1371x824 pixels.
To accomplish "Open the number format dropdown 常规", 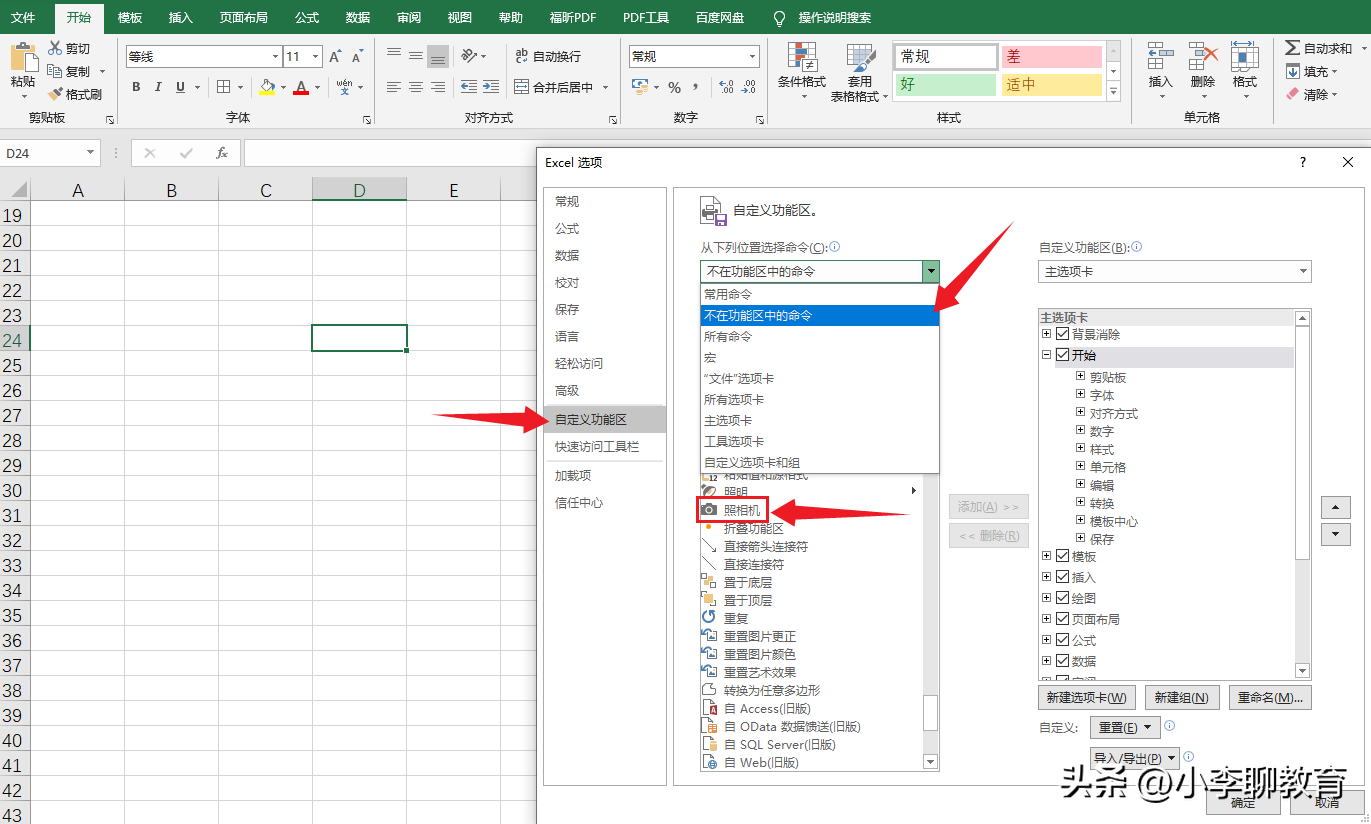I will (753, 57).
